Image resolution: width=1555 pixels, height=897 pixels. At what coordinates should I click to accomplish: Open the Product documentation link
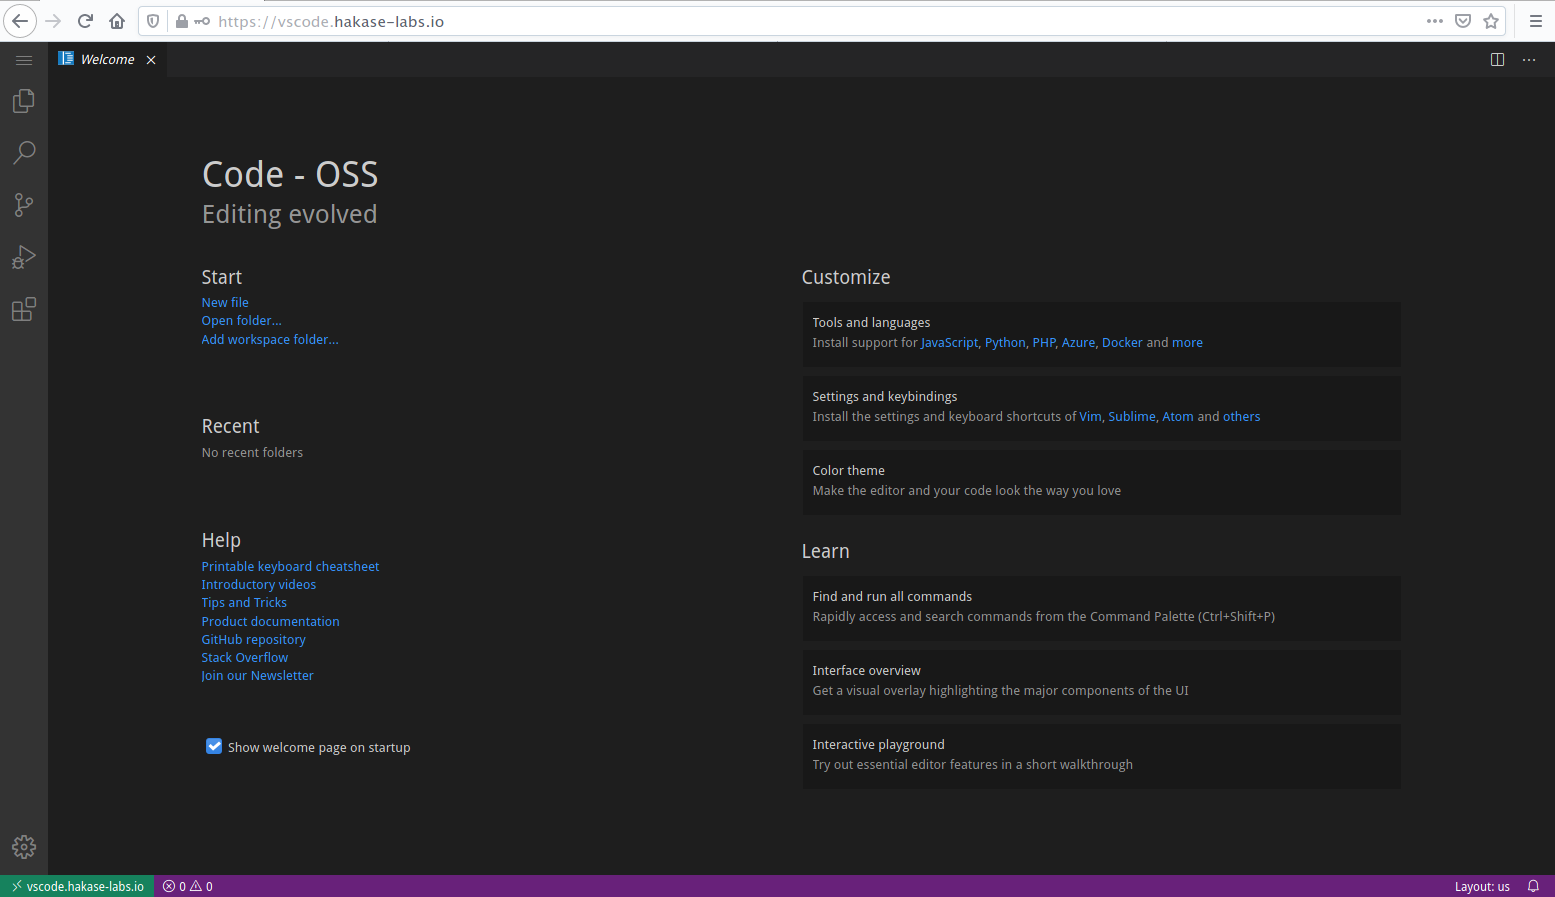click(270, 621)
